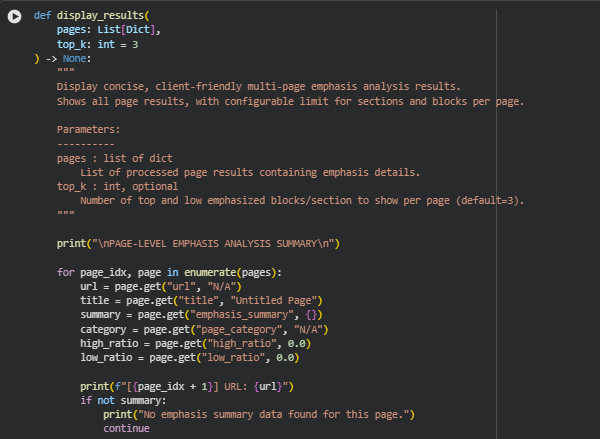Click the pages: List[Dict] parameter line
This screenshot has height=439, width=600.
tap(108, 31)
